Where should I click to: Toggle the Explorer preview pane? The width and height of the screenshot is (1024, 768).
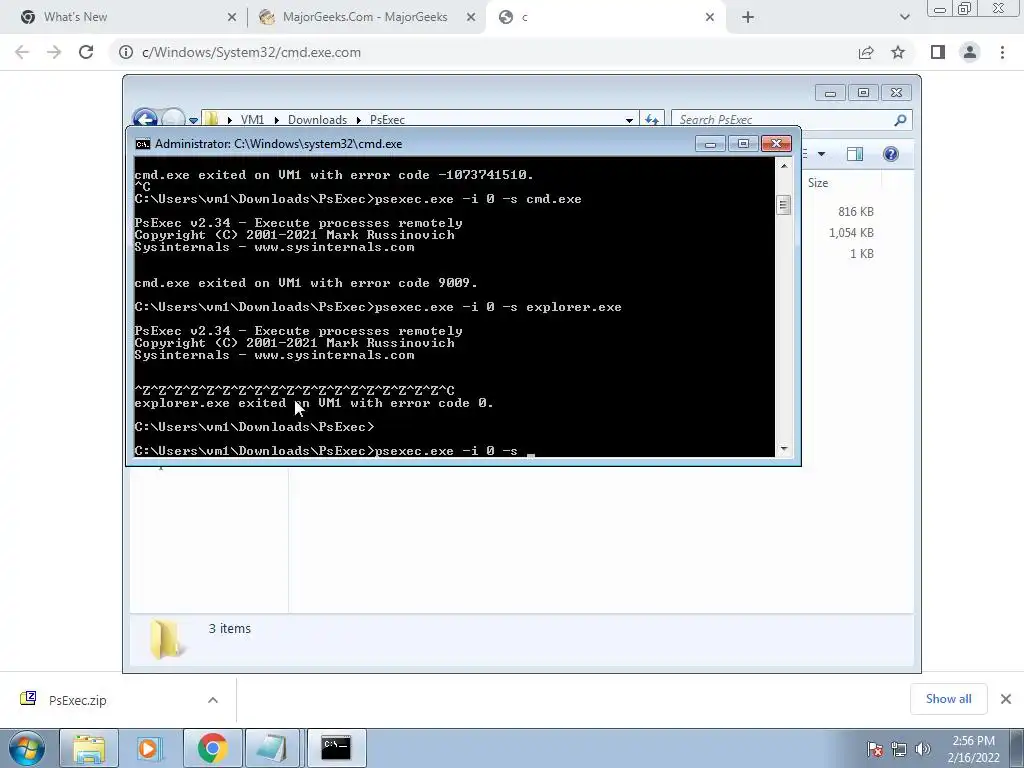pyautogui.click(x=855, y=154)
